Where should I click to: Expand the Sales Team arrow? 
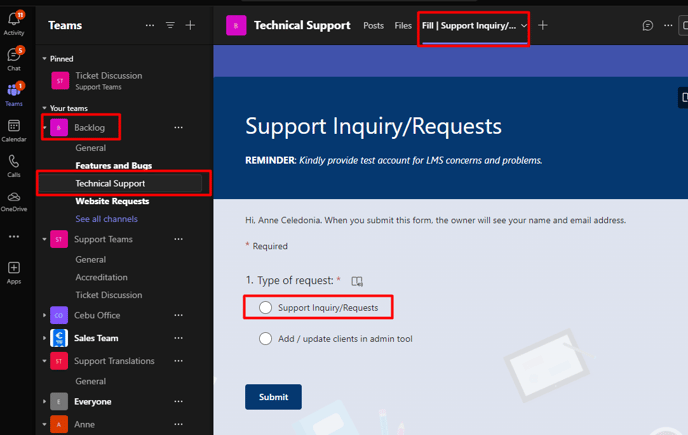pyautogui.click(x=44, y=338)
